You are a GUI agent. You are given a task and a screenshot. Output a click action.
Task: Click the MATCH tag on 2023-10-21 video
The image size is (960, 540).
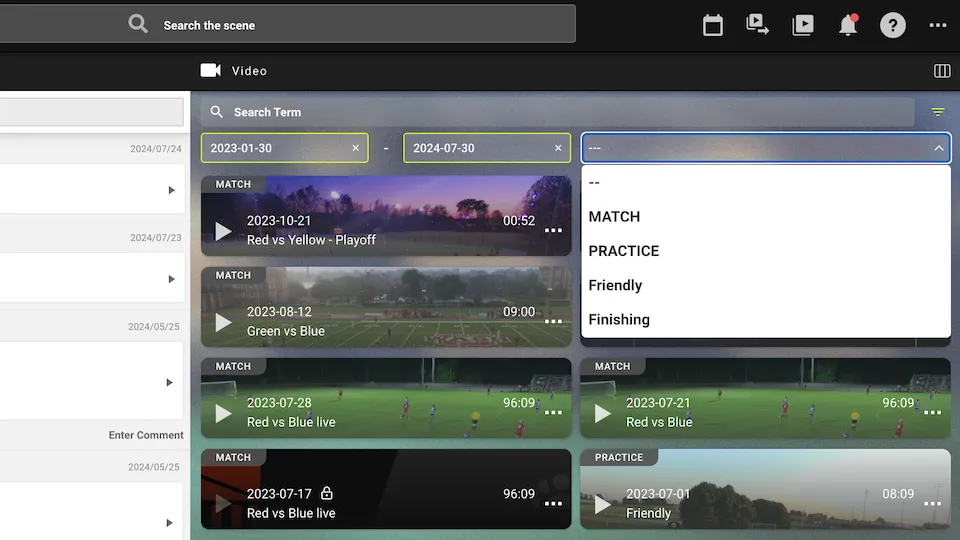pyautogui.click(x=233, y=184)
